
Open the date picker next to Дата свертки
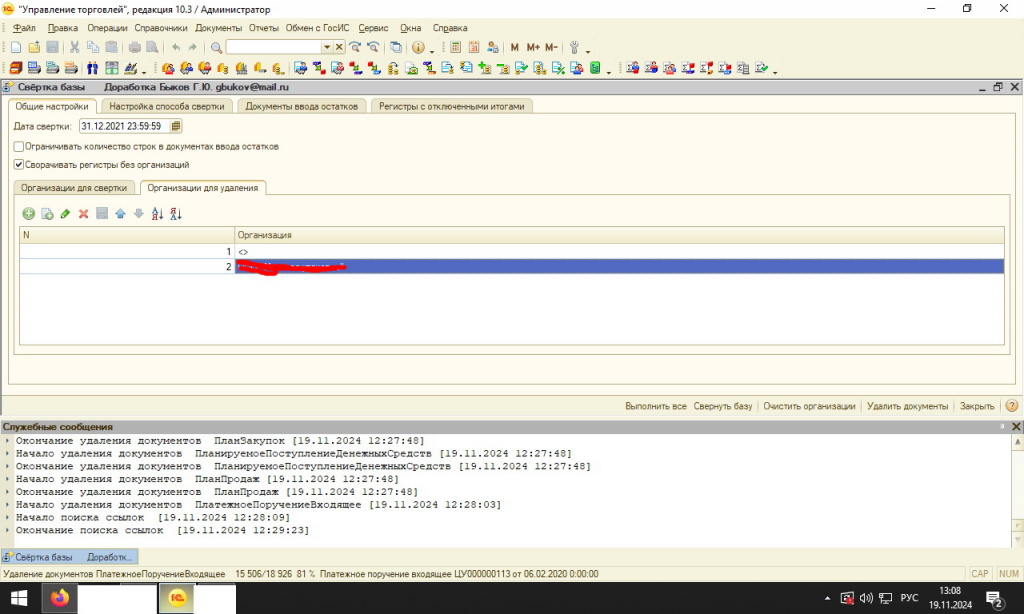coord(176,126)
